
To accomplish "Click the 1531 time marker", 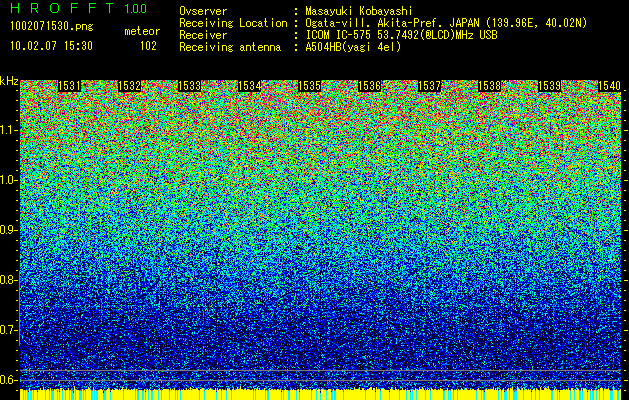I will coord(69,86).
